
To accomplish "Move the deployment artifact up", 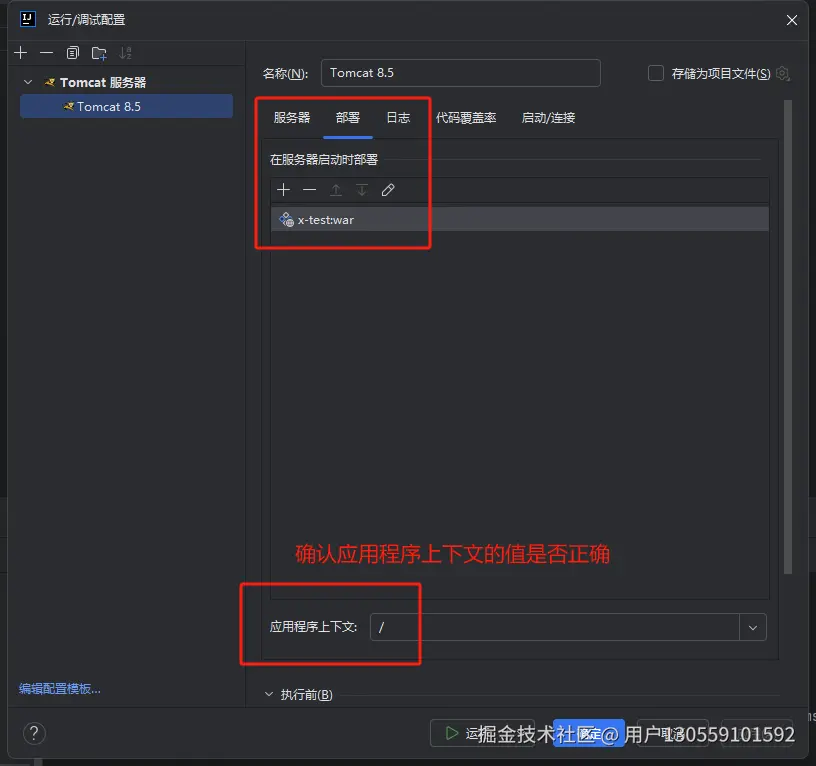I will coord(336,190).
